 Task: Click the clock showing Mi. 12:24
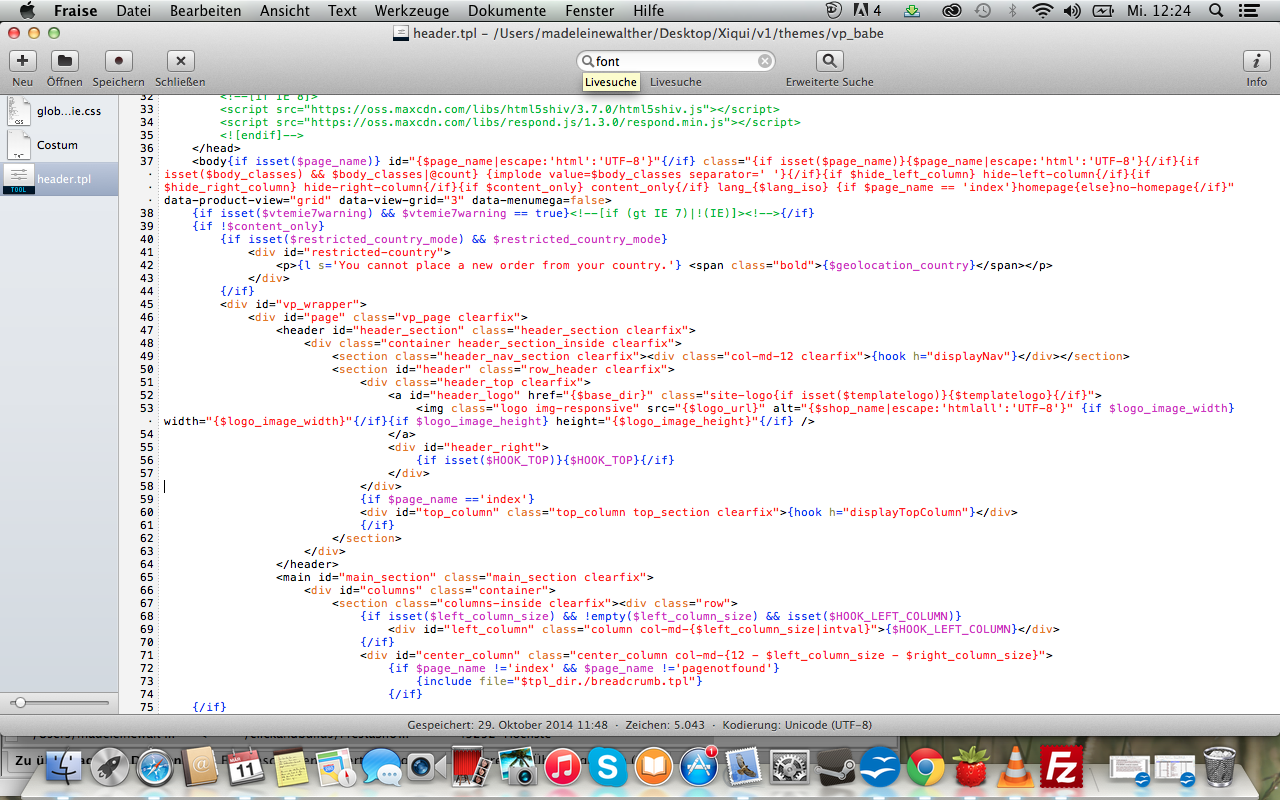click(1158, 11)
